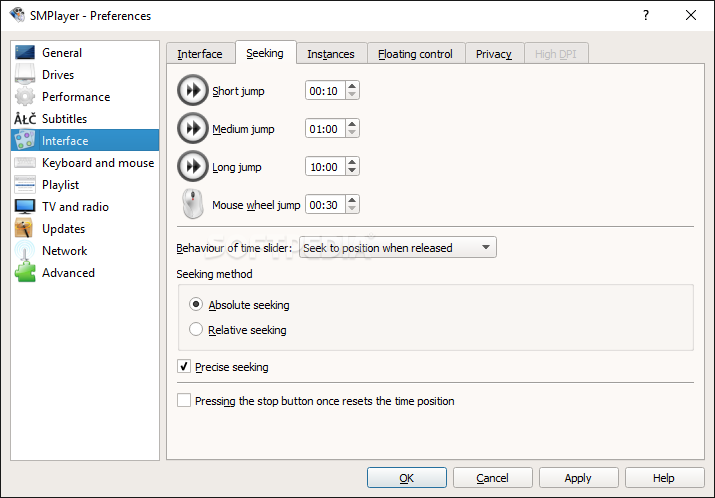Switch to the Interface tab
715x498 pixels.
[200, 54]
